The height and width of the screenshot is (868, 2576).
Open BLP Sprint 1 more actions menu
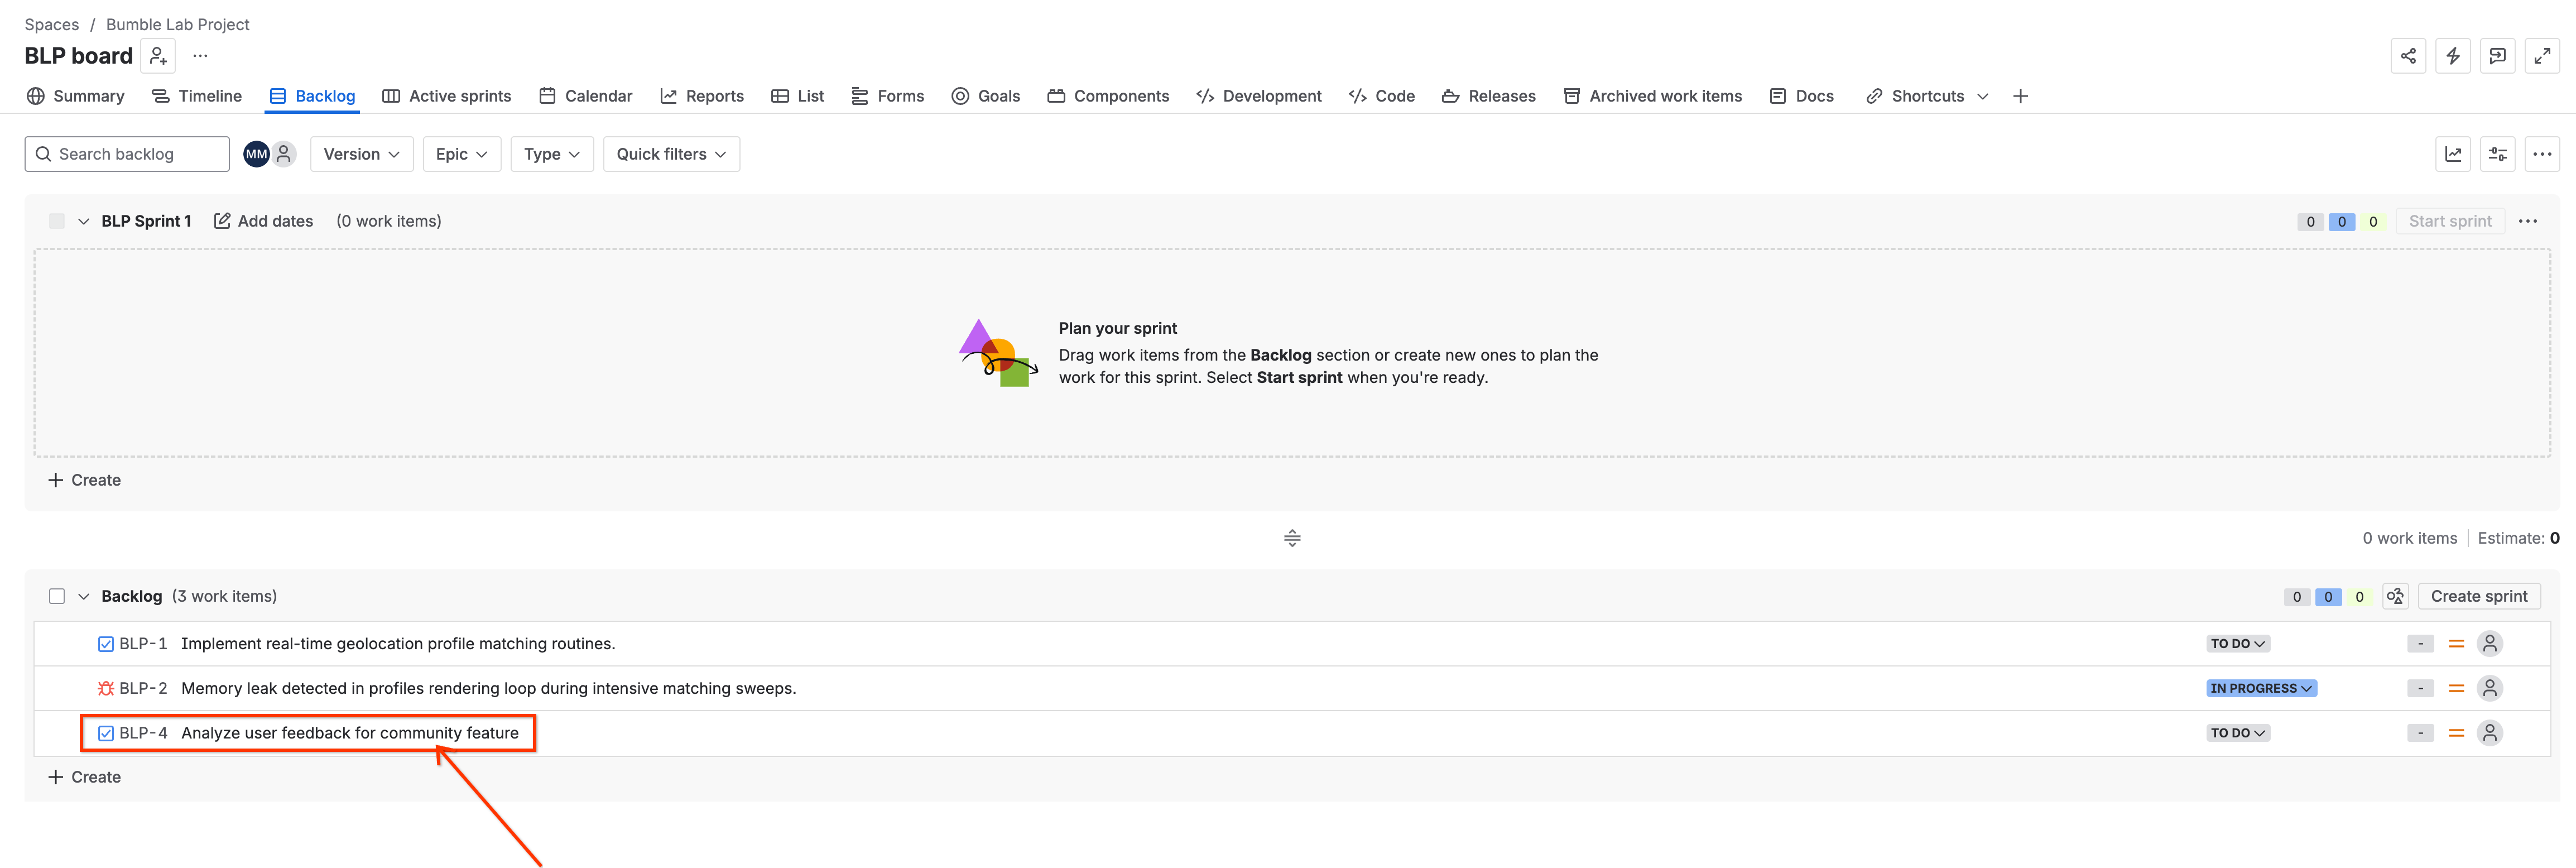pyautogui.click(x=2527, y=221)
